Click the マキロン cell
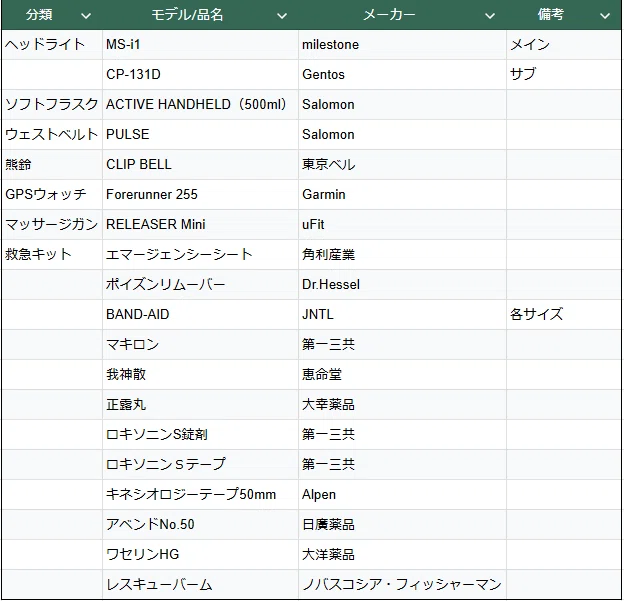Viewport: 624px width, 601px height. click(x=200, y=344)
